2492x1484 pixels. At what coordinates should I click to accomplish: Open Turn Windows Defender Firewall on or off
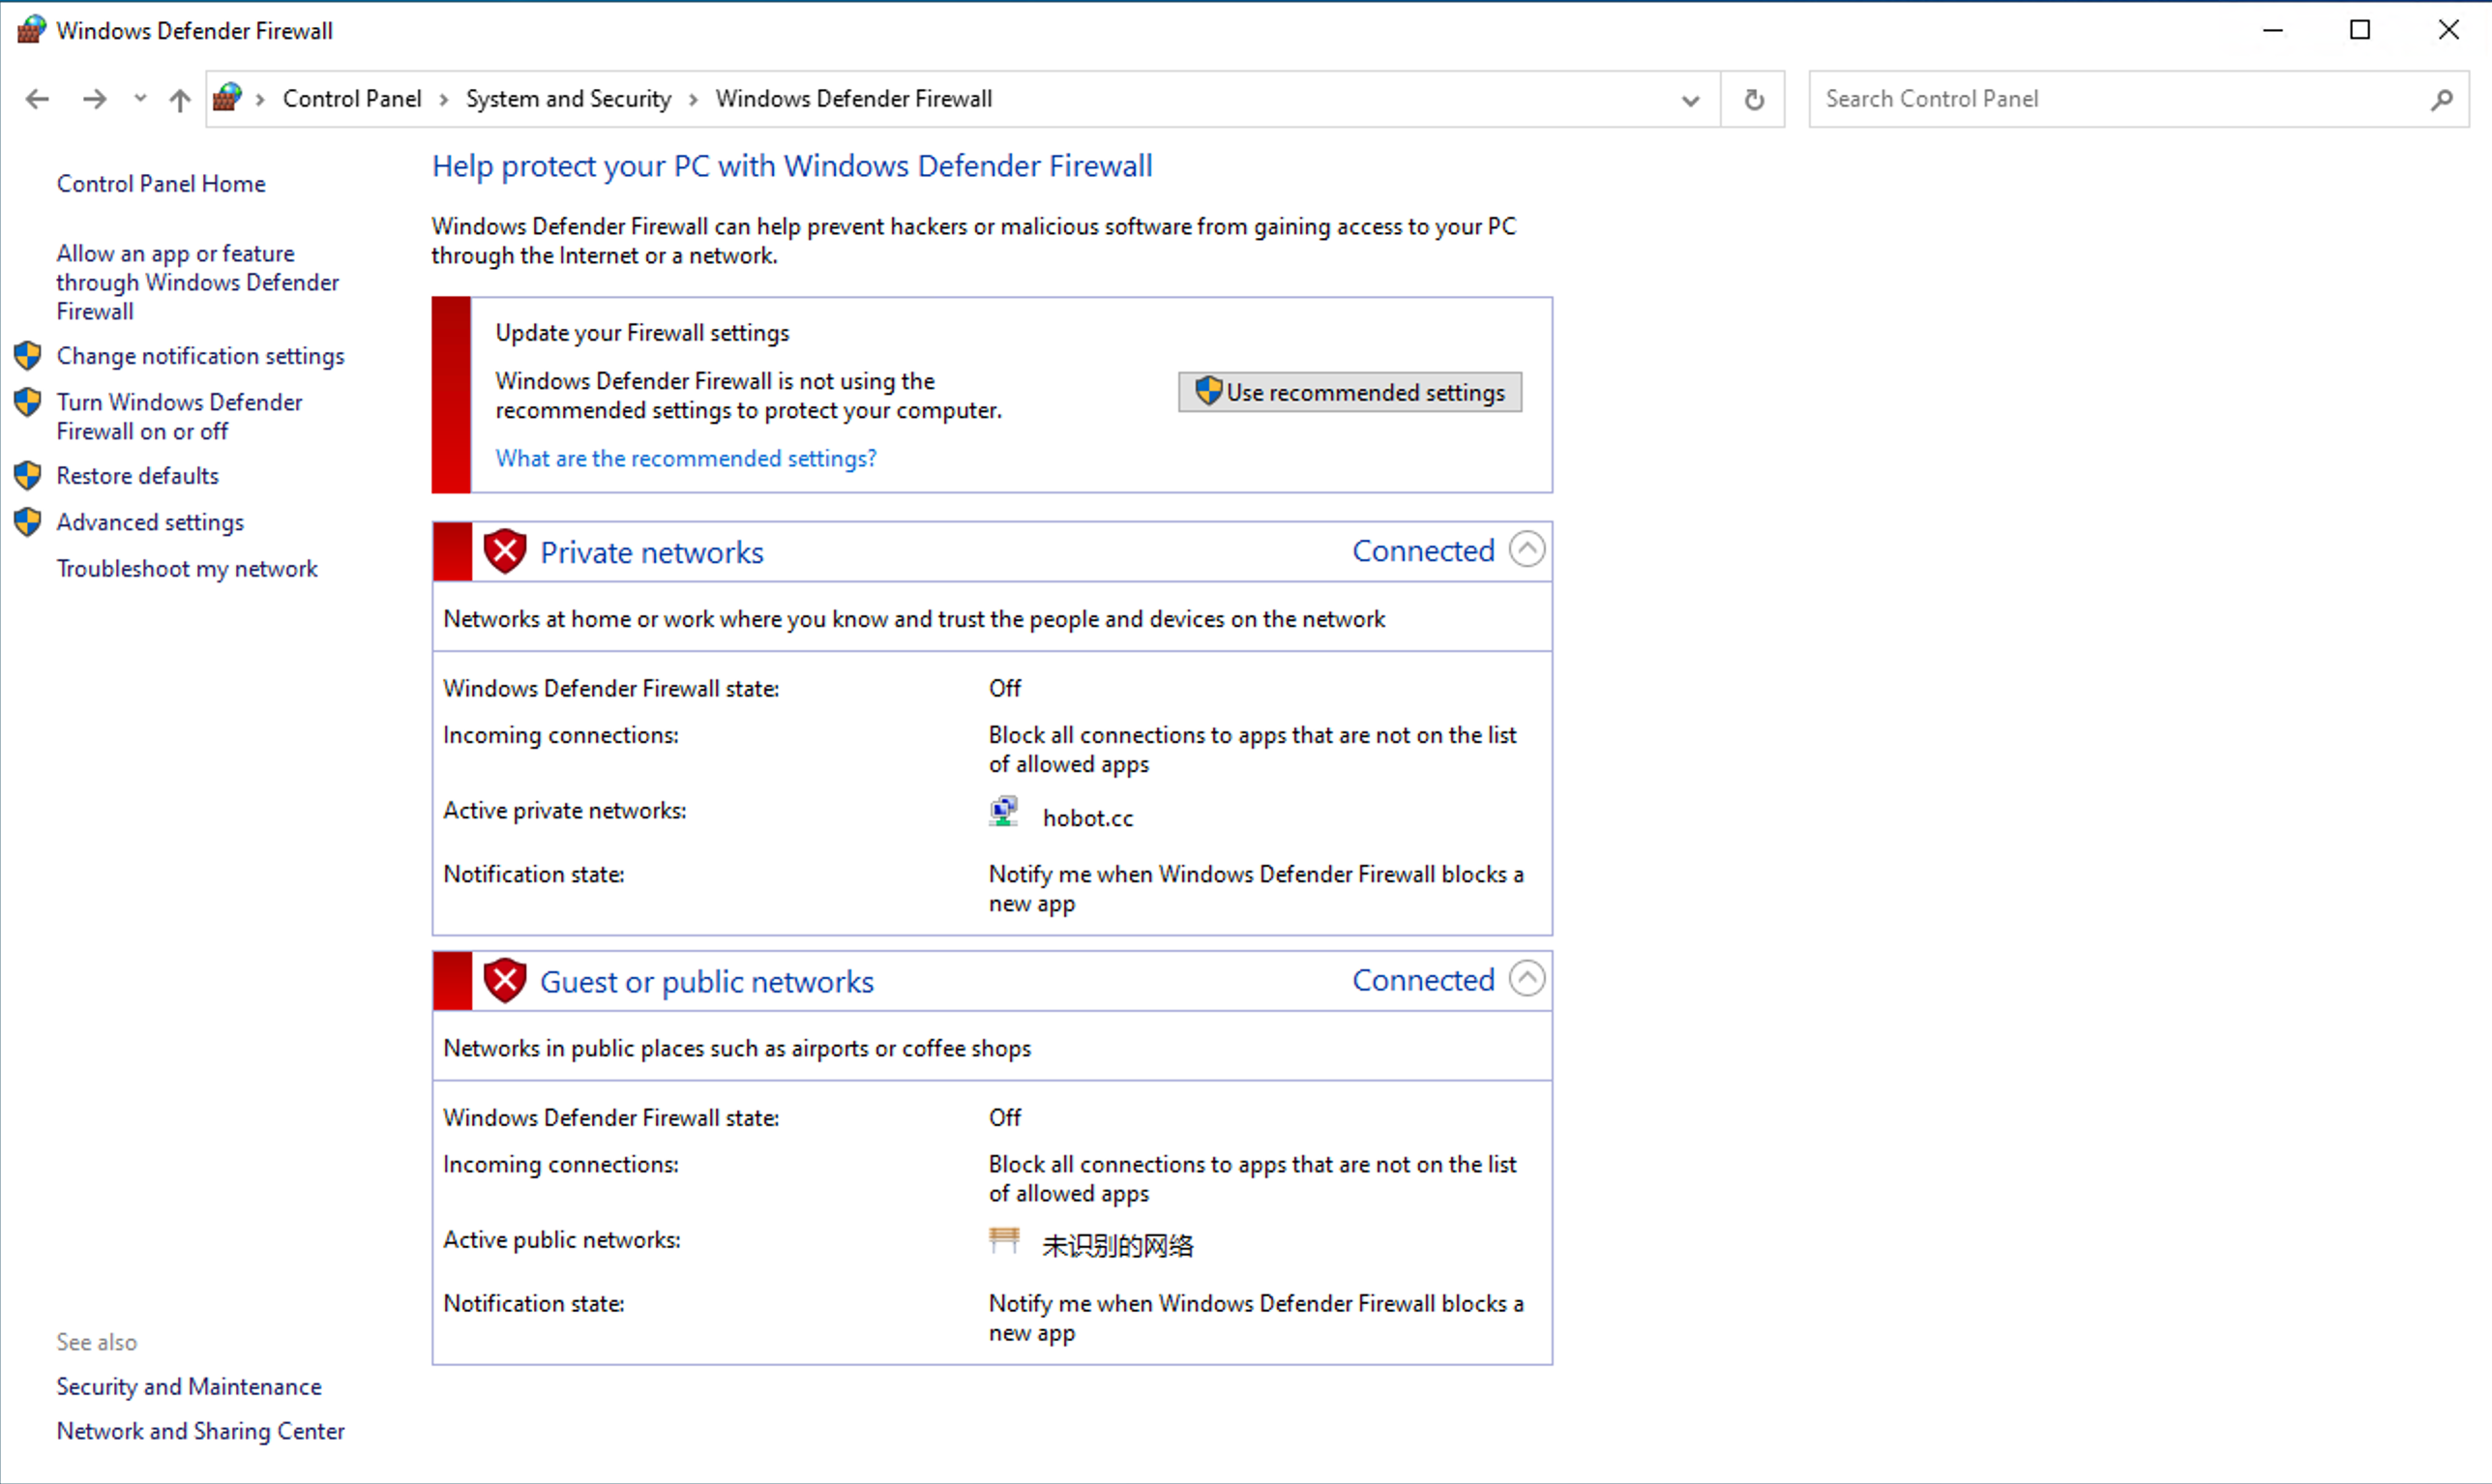click(x=180, y=416)
